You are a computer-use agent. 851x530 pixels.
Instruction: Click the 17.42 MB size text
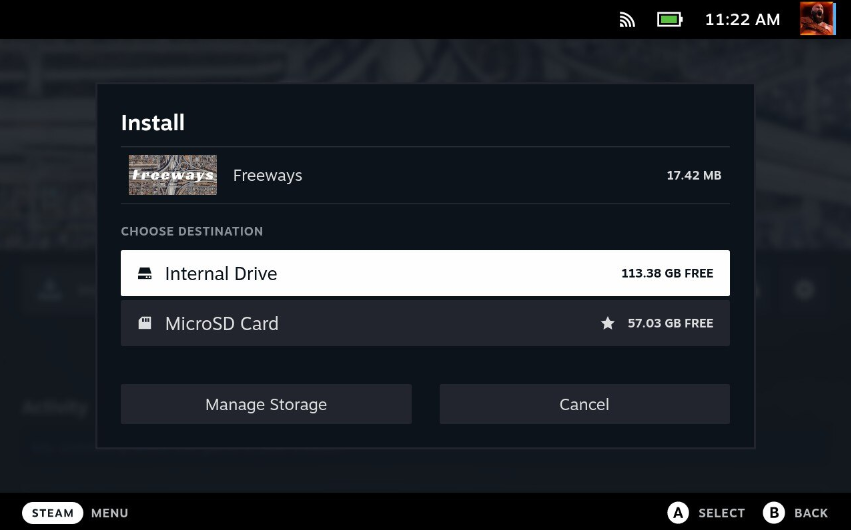[x=694, y=175]
